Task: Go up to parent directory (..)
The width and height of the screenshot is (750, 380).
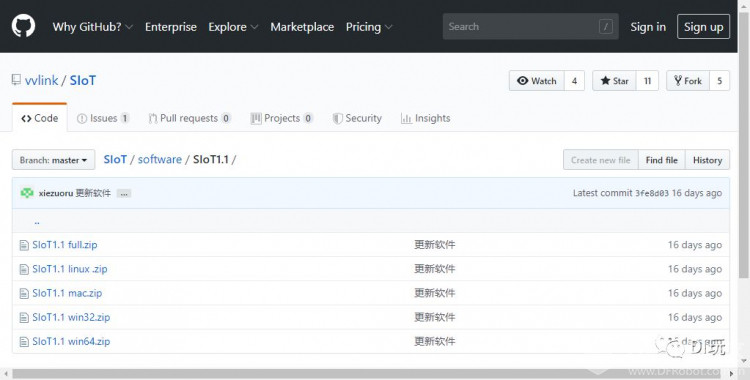Action: [37, 221]
